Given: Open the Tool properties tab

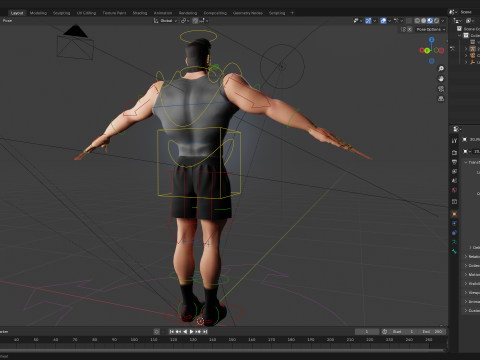Looking at the screenshot, I should pos(454,141).
